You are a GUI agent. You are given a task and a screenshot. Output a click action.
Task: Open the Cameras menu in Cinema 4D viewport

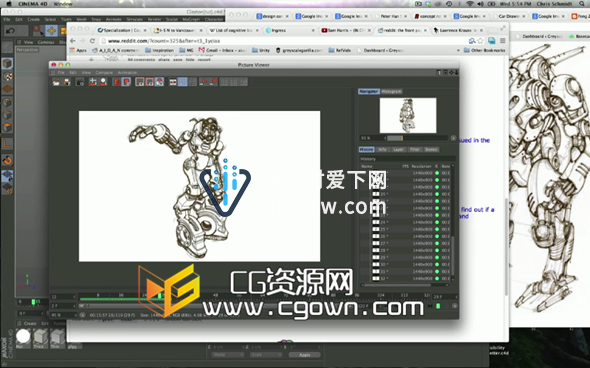coord(46,42)
